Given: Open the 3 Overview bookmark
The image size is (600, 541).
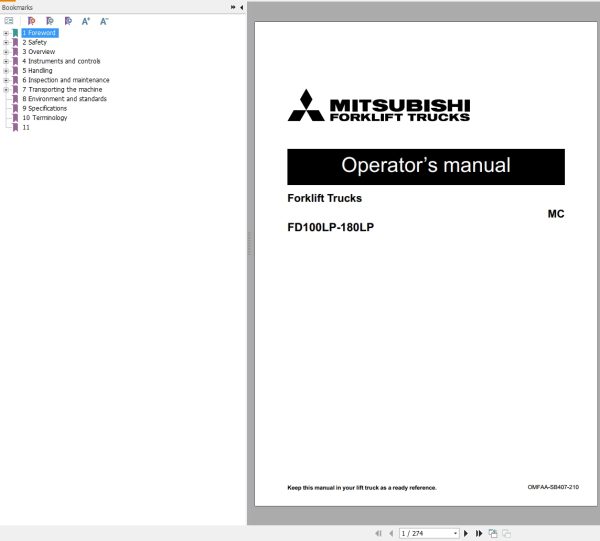Looking at the screenshot, I should click(38, 52).
